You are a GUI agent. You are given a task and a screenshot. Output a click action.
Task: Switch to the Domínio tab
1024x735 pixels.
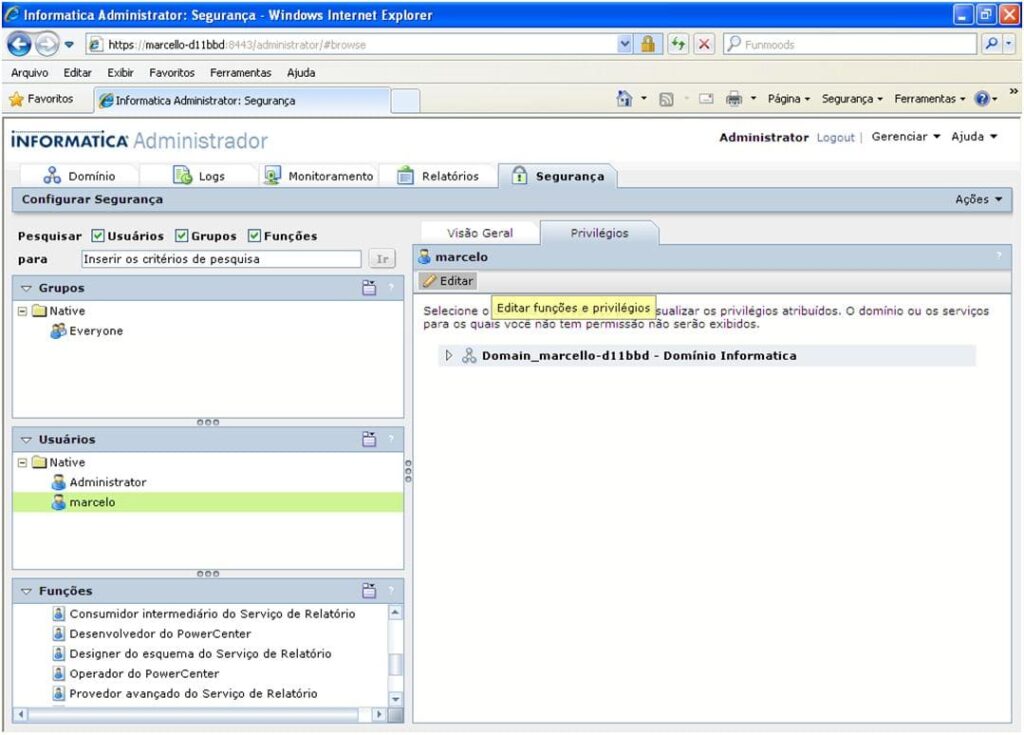(79, 176)
